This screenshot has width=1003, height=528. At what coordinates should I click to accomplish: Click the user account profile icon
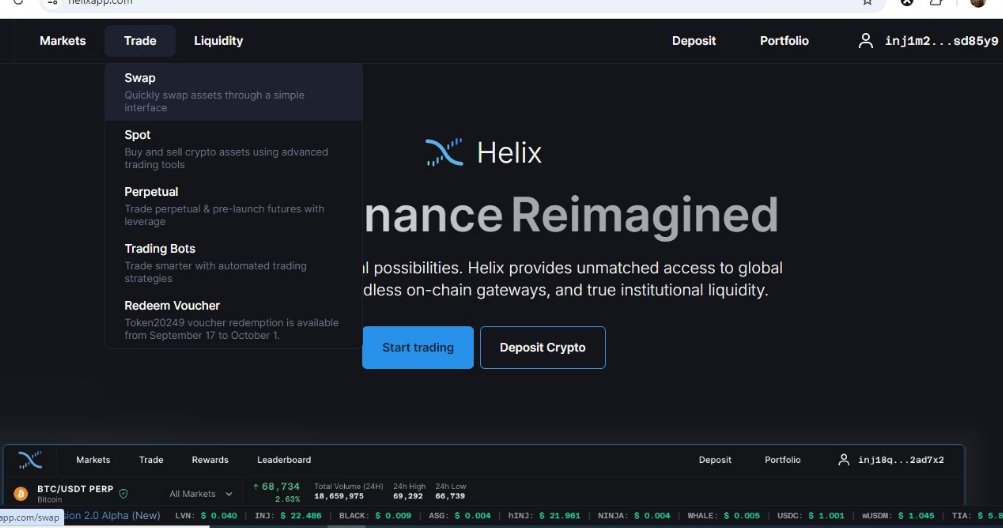pos(865,41)
